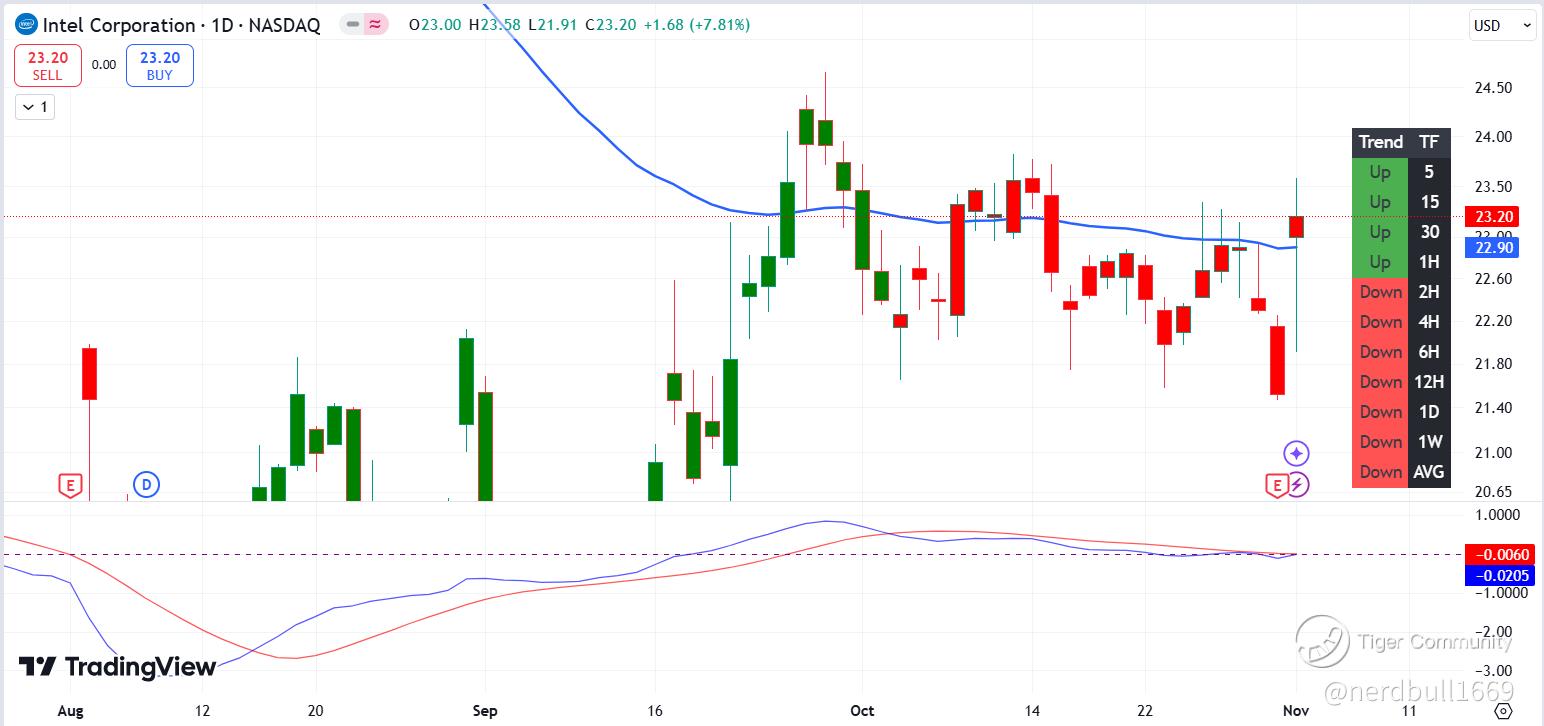The image size is (1544, 726).
Task: Click the date 20 on the time axis
Action: tap(316, 711)
